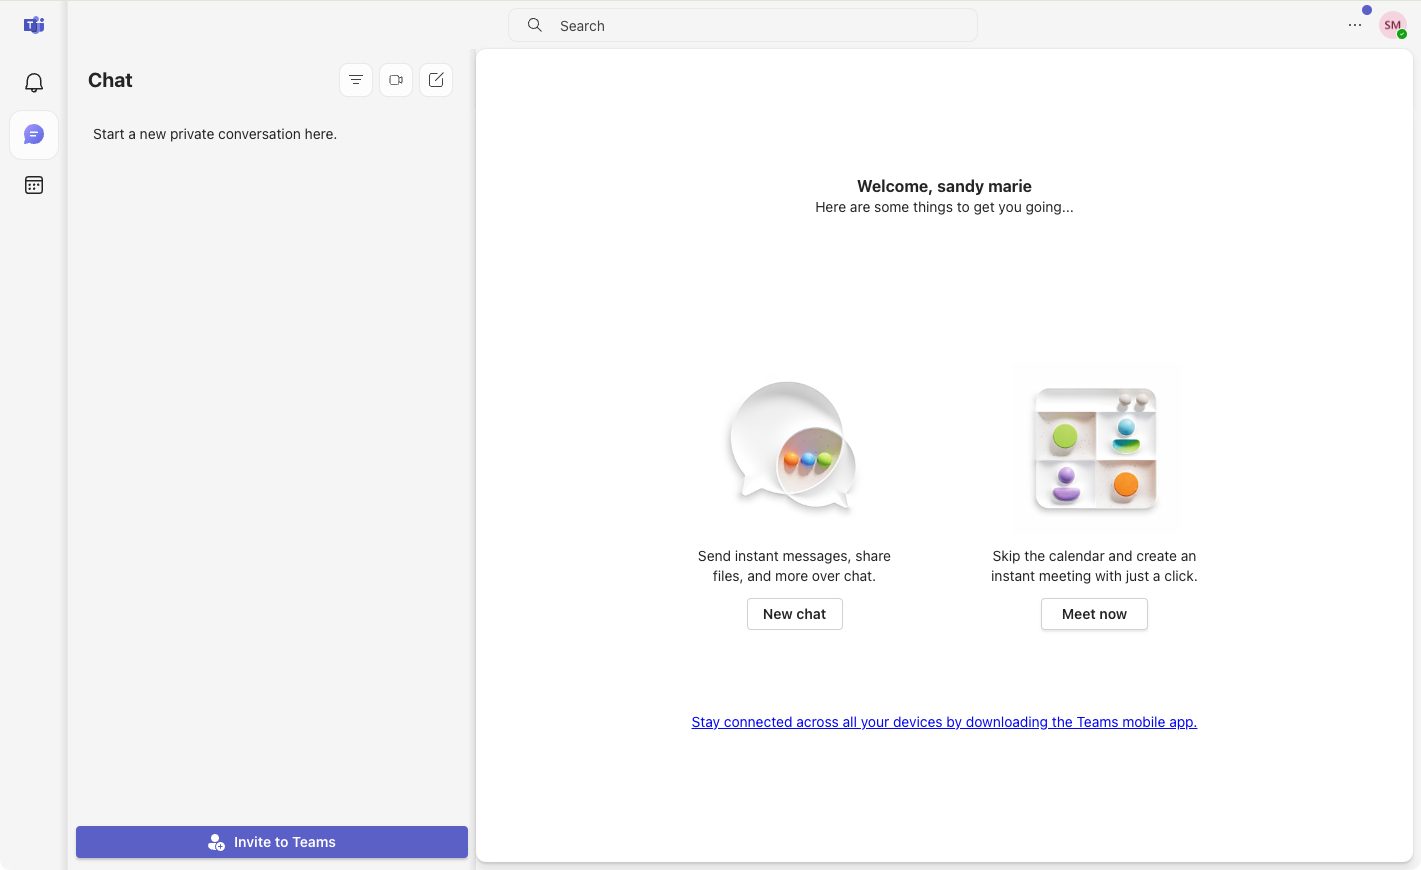The height and width of the screenshot is (870, 1421).
Task: Click the "Welcome, sandy marie" heading
Action: click(x=944, y=186)
